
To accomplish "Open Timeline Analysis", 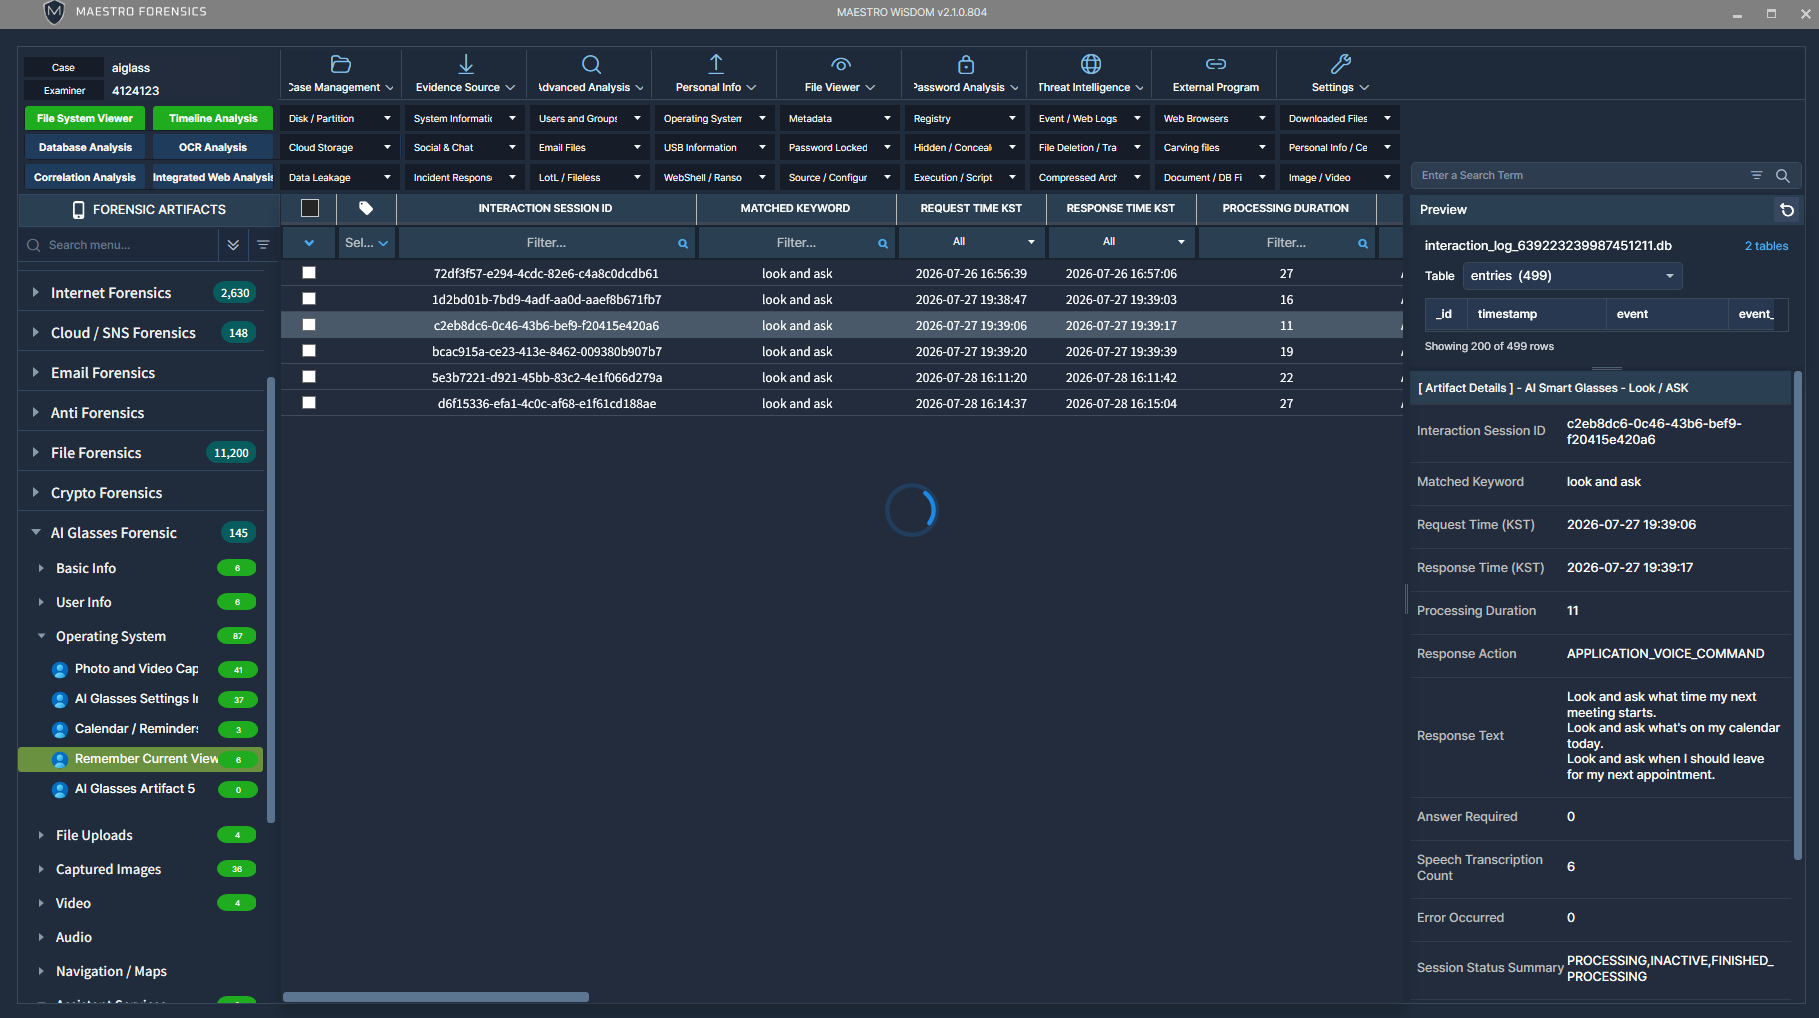I will point(213,119).
